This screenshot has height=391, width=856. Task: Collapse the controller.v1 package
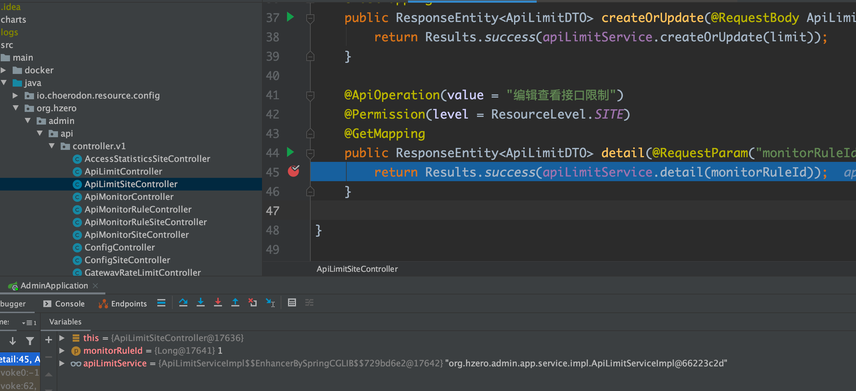pos(52,146)
